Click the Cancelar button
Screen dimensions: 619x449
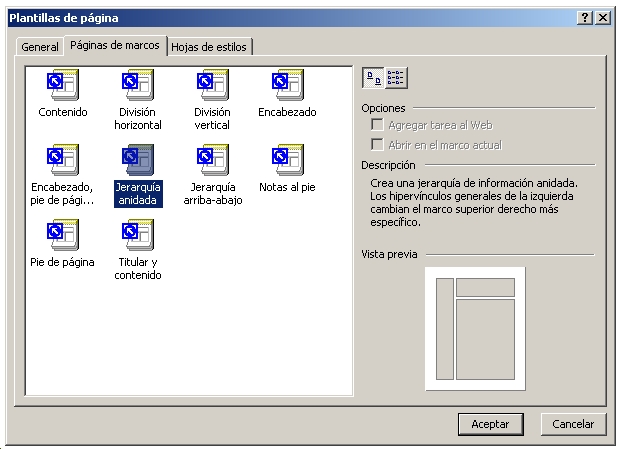pyautogui.click(x=573, y=424)
